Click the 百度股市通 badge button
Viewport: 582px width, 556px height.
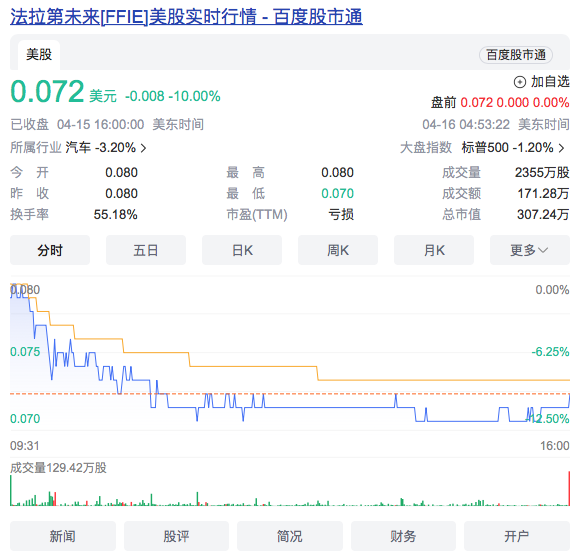point(516,55)
